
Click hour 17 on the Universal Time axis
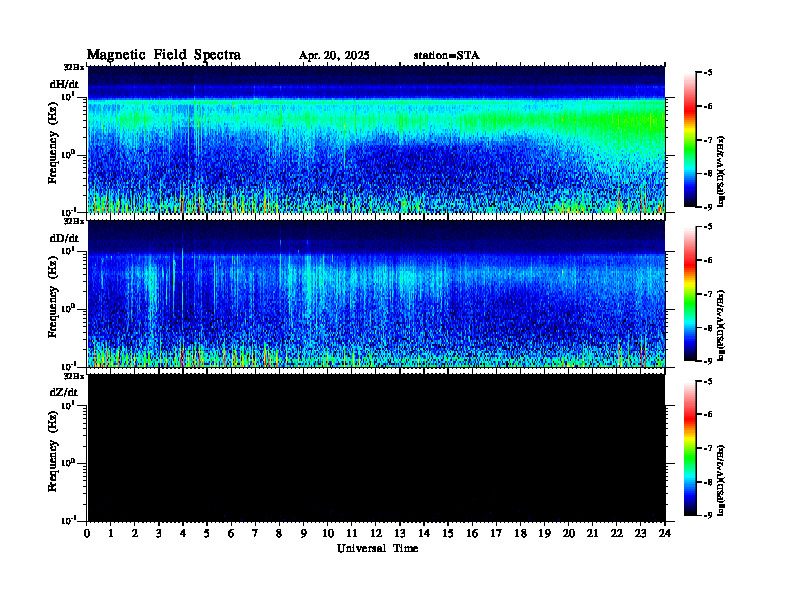pyautogui.click(x=496, y=533)
